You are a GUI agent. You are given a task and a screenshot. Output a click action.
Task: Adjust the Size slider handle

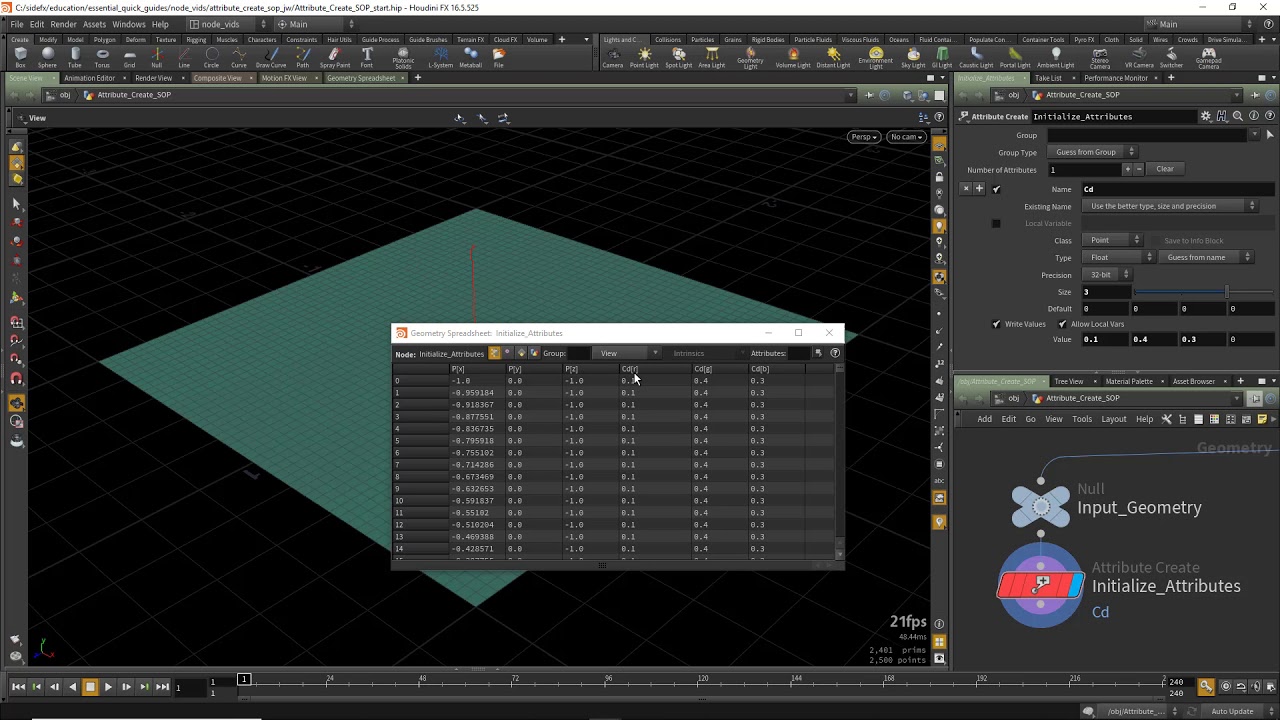[1226, 292]
